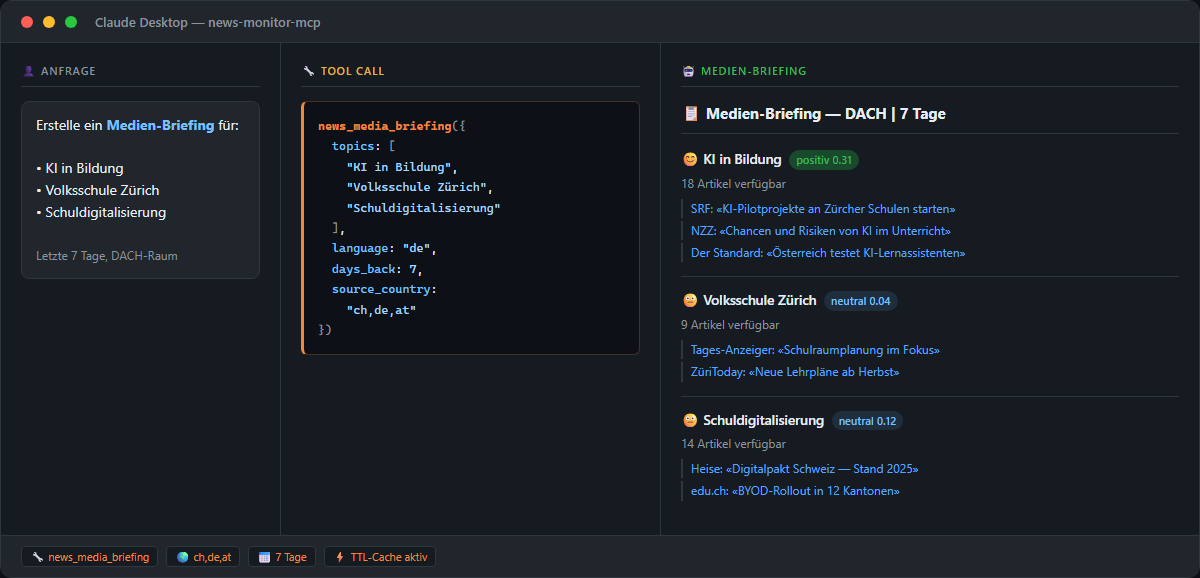Click the window title 'Claude Desktop — news-monitor-mcp'
Image resolution: width=1200 pixels, height=578 pixels.
click(208, 22)
